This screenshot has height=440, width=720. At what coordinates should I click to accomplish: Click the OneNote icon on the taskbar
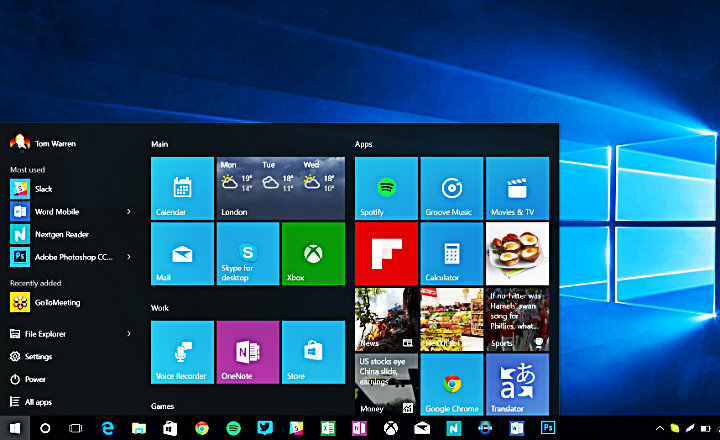coord(359,428)
